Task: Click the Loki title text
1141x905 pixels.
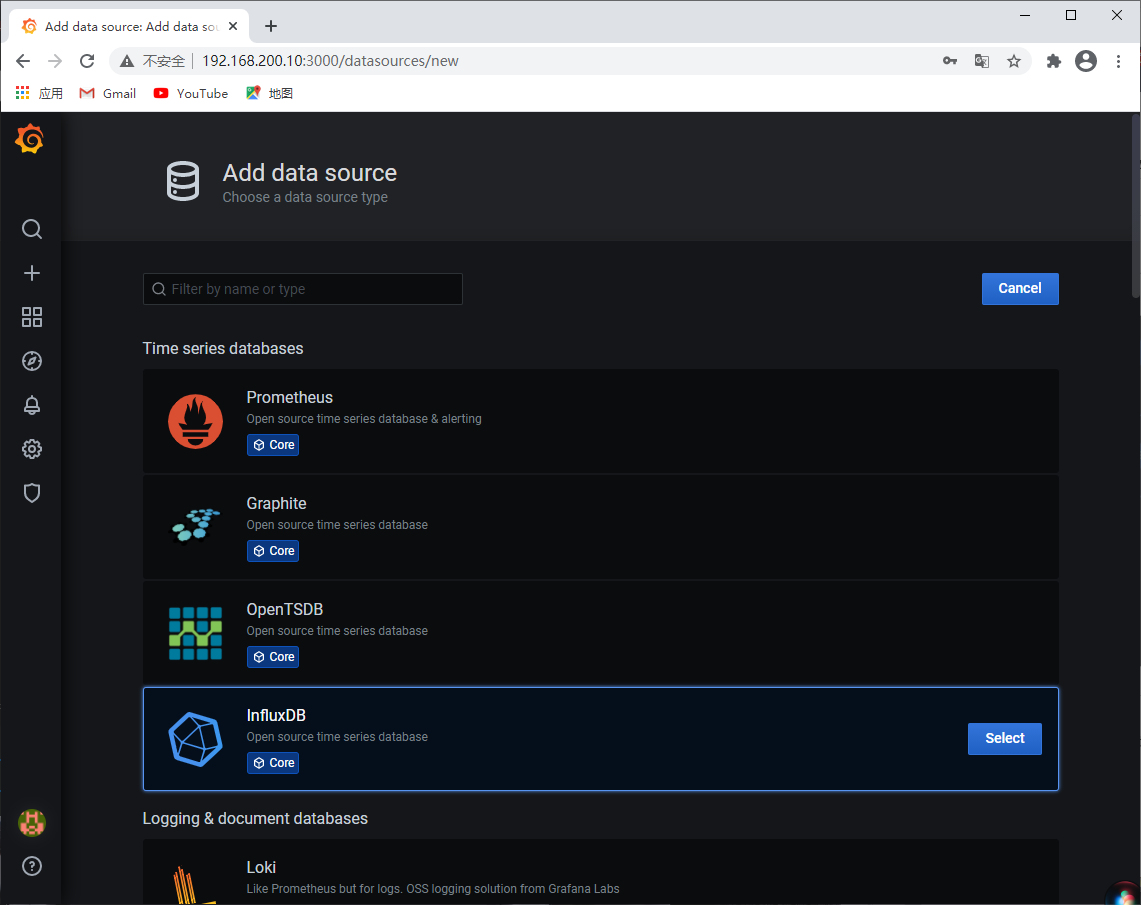Action: pyautogui.click(x=261, y=867)
